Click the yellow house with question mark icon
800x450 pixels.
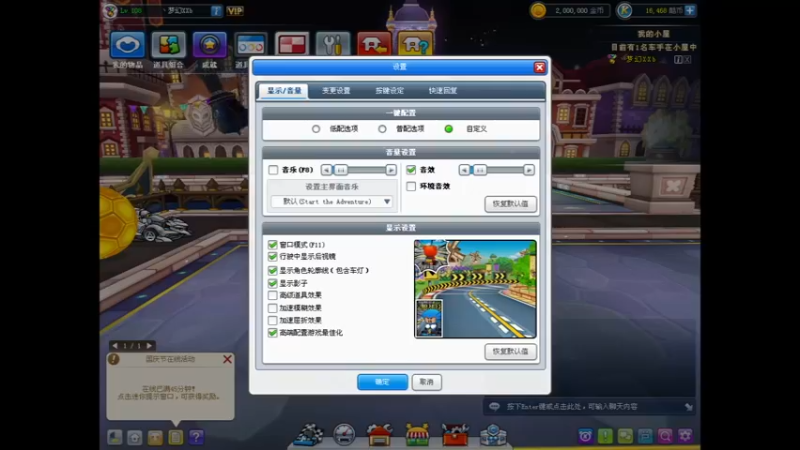415,45
